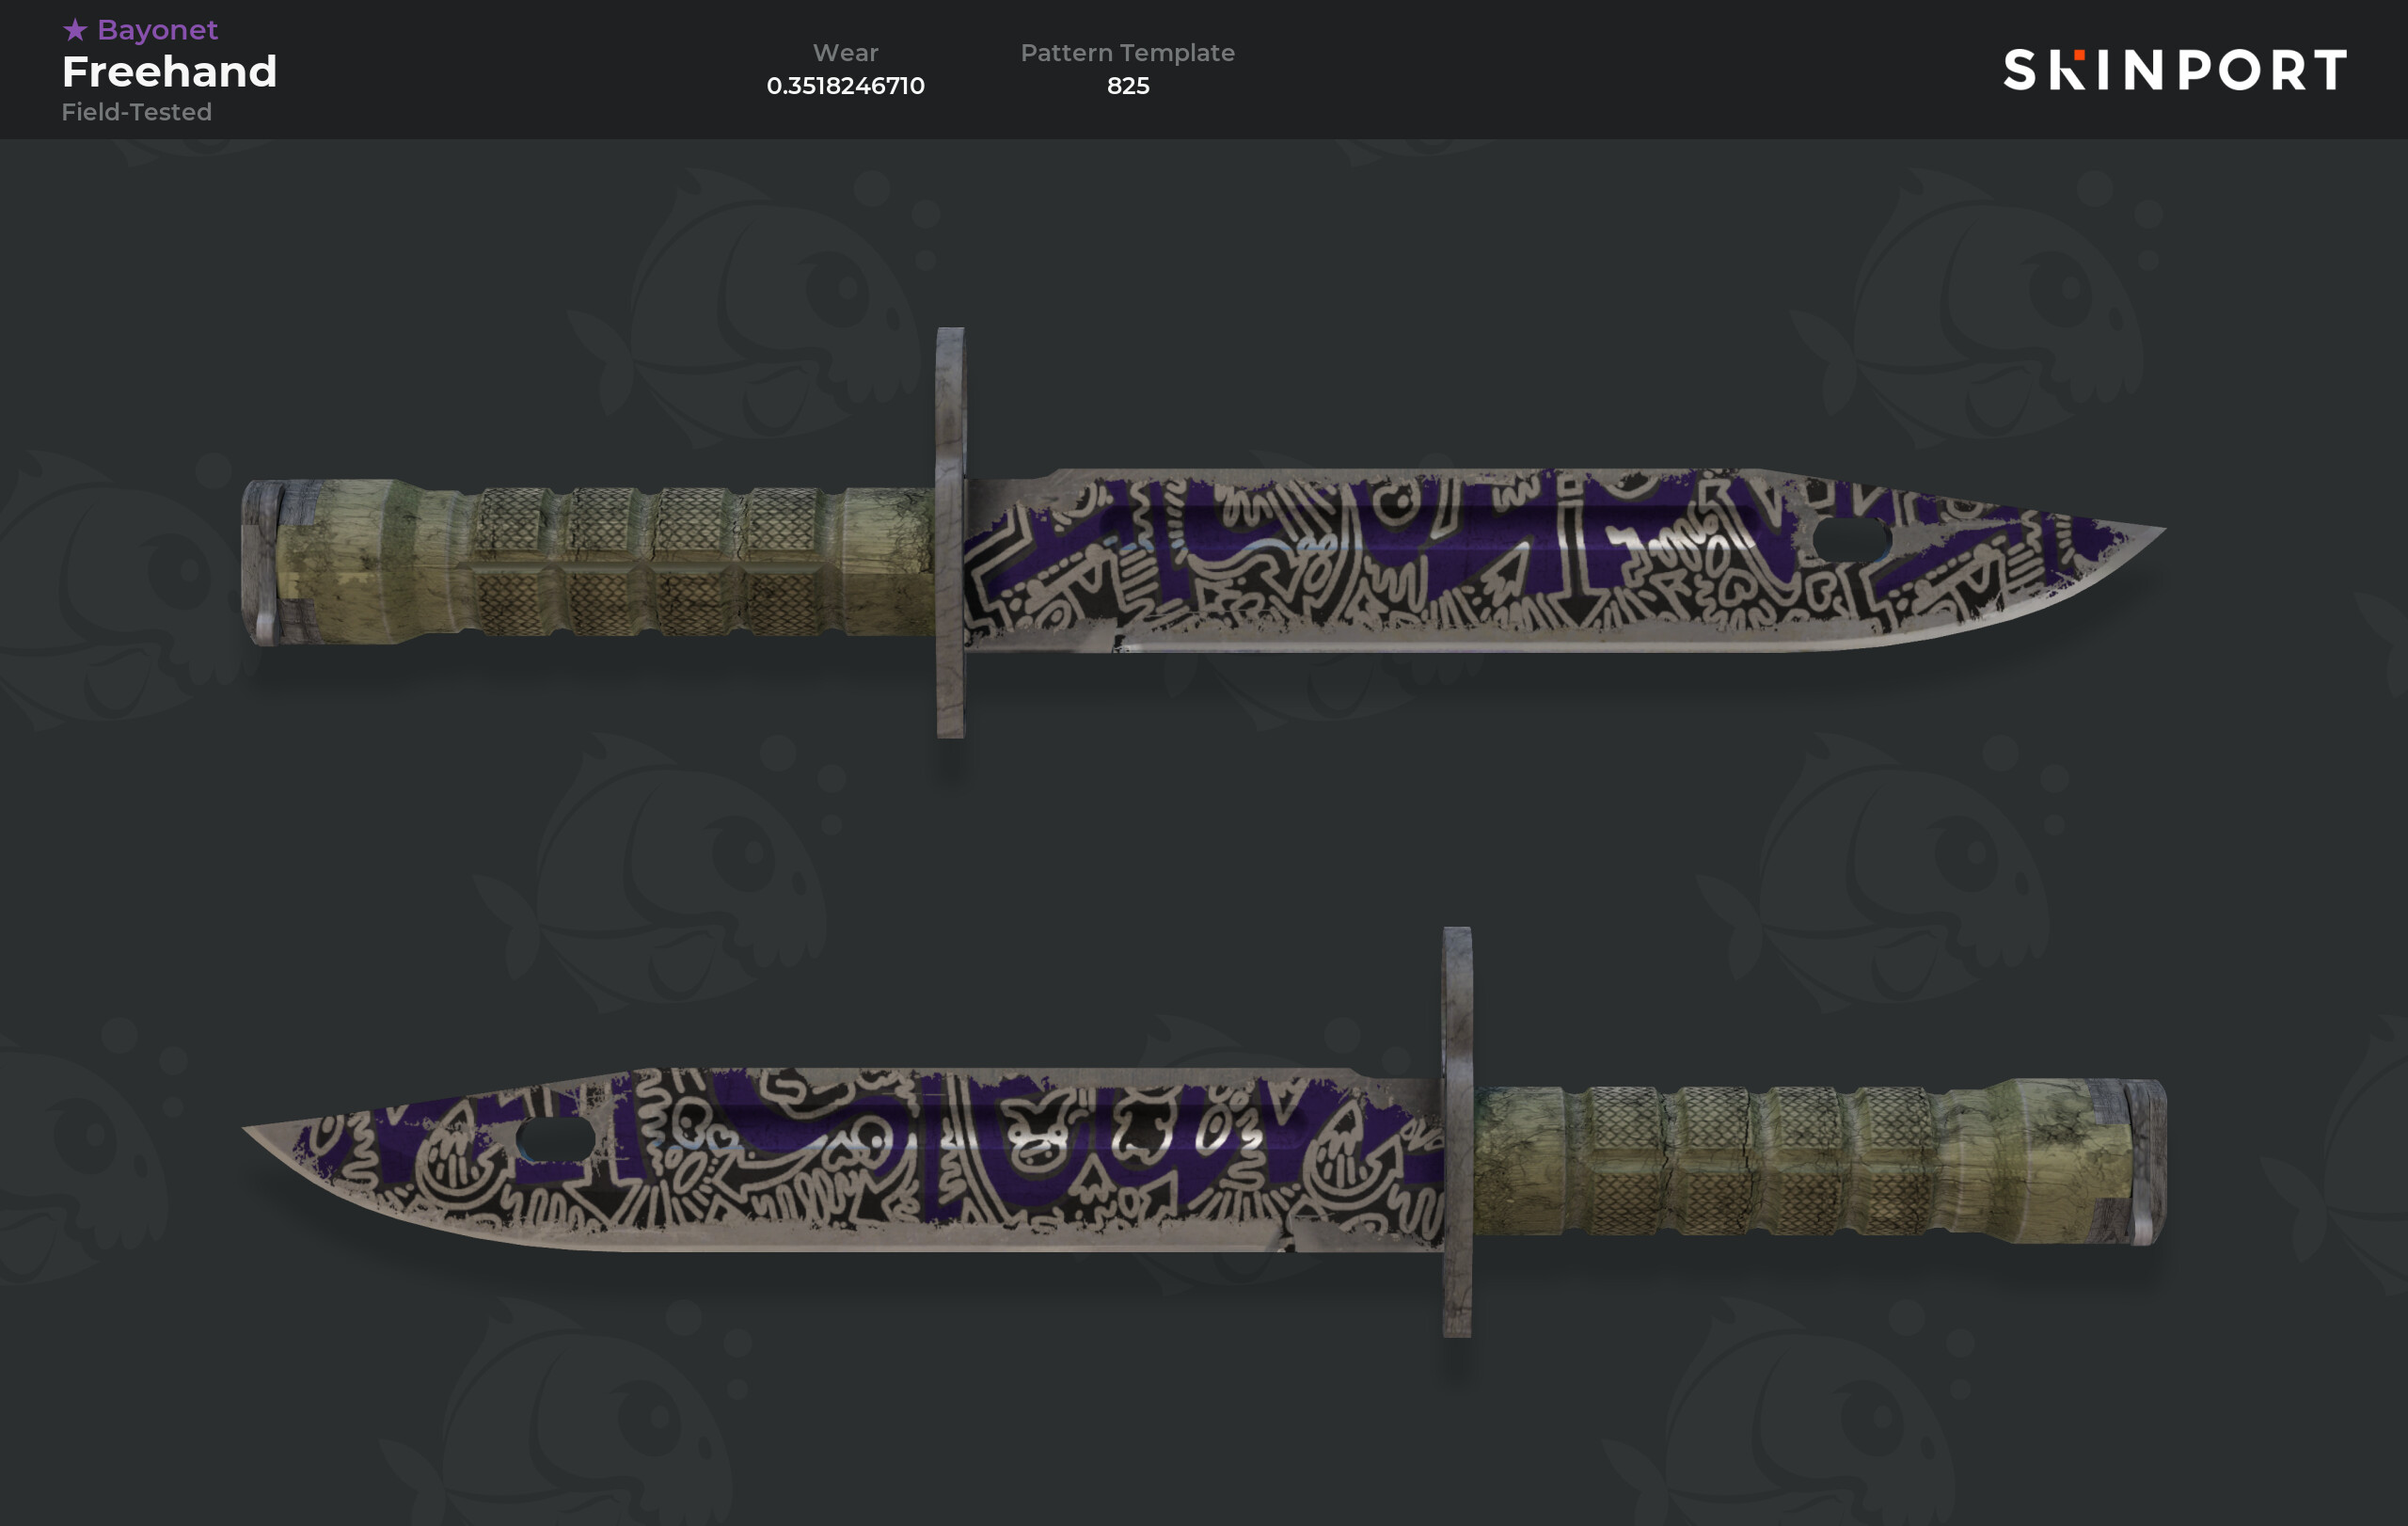
Task: Click the hole near top blade's tip
Action: tap(1851, 539)
